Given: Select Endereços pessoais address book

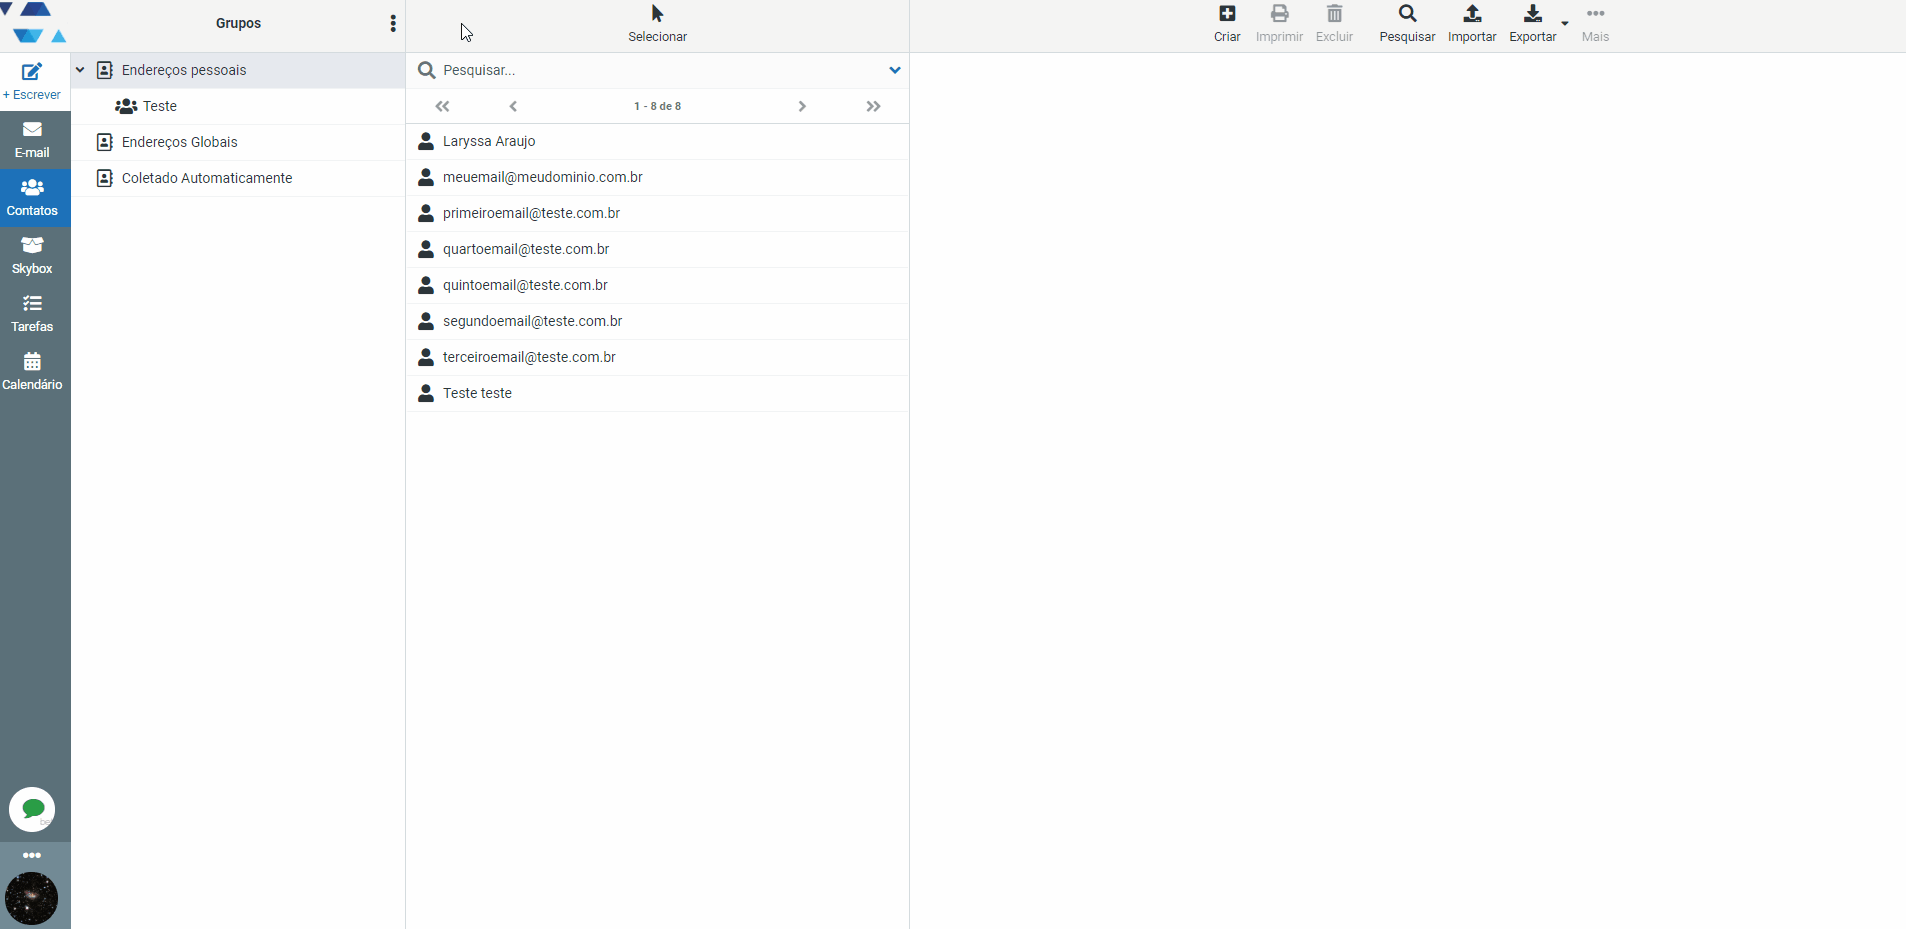Looking at the screenshot, I should pos(238,70).
